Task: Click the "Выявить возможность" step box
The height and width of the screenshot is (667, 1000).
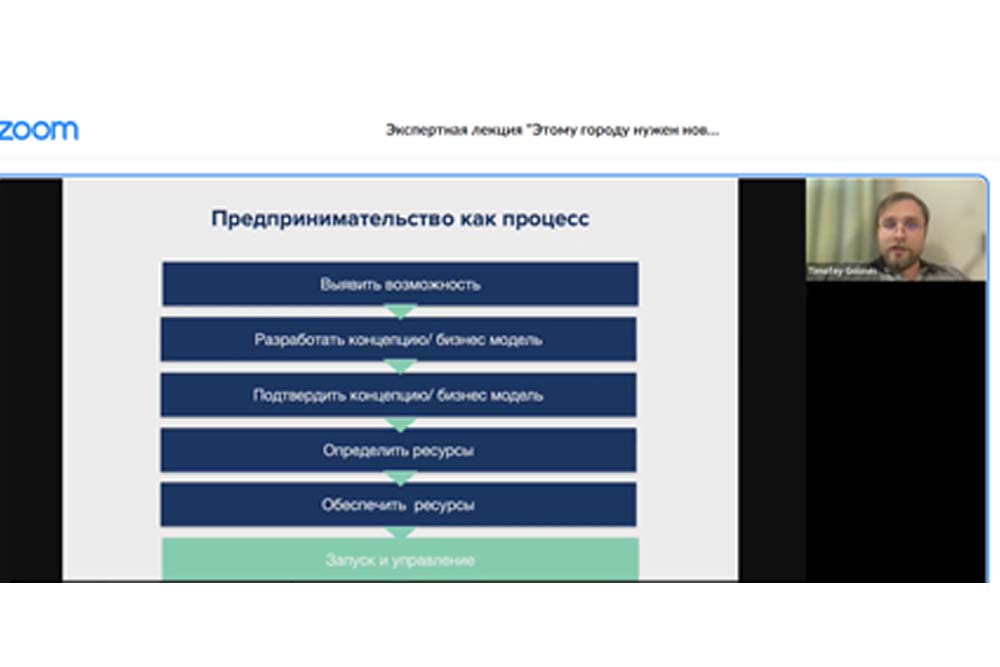Action: 400,284
